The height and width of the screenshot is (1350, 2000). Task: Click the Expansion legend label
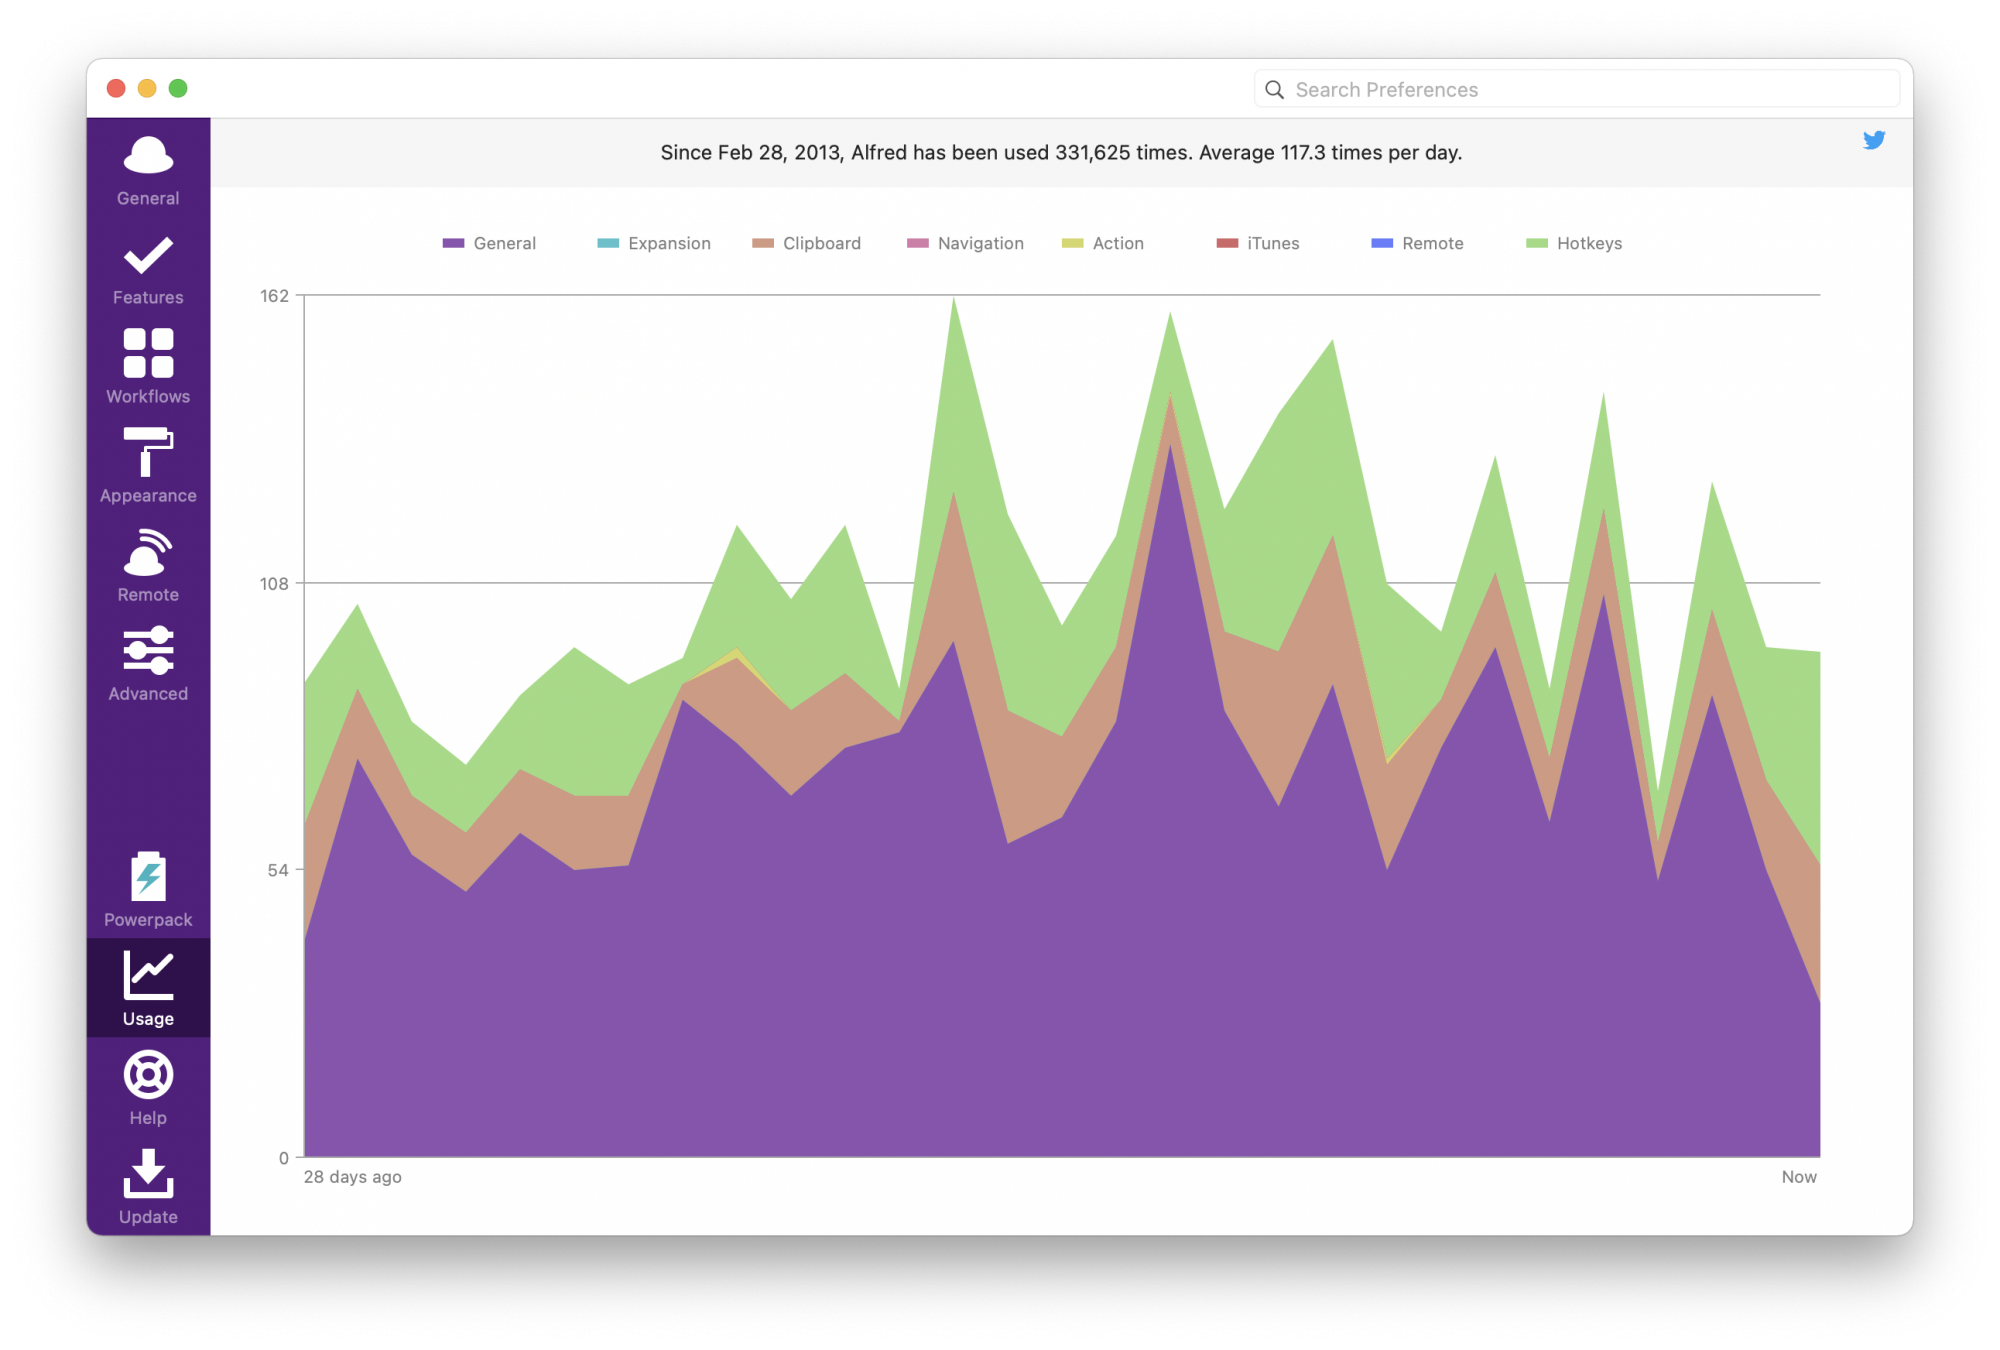click(x=669, y=243)
